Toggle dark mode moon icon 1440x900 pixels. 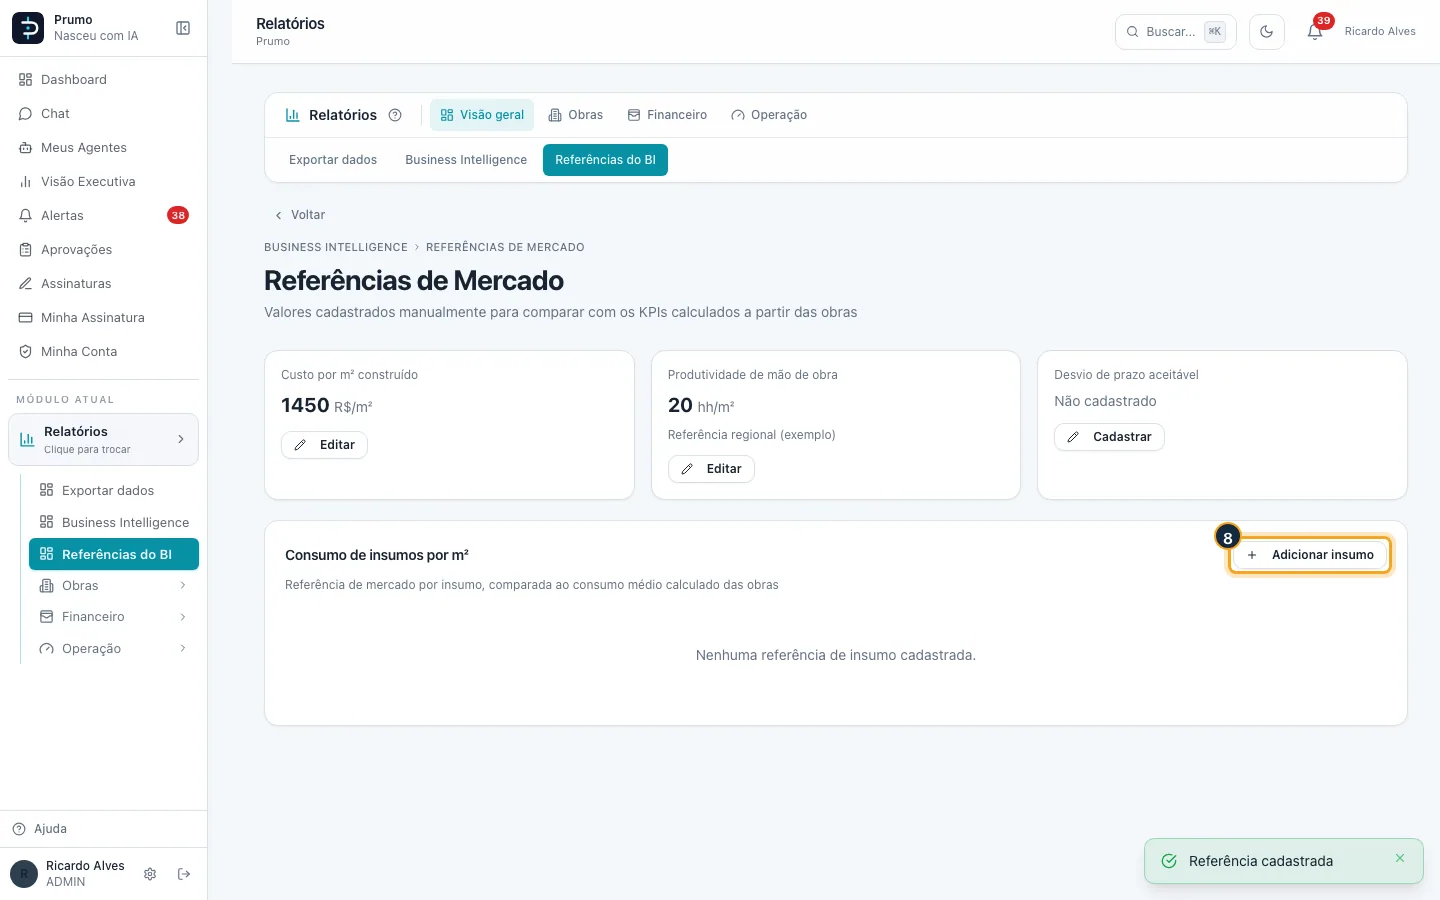click(1267, 32)
